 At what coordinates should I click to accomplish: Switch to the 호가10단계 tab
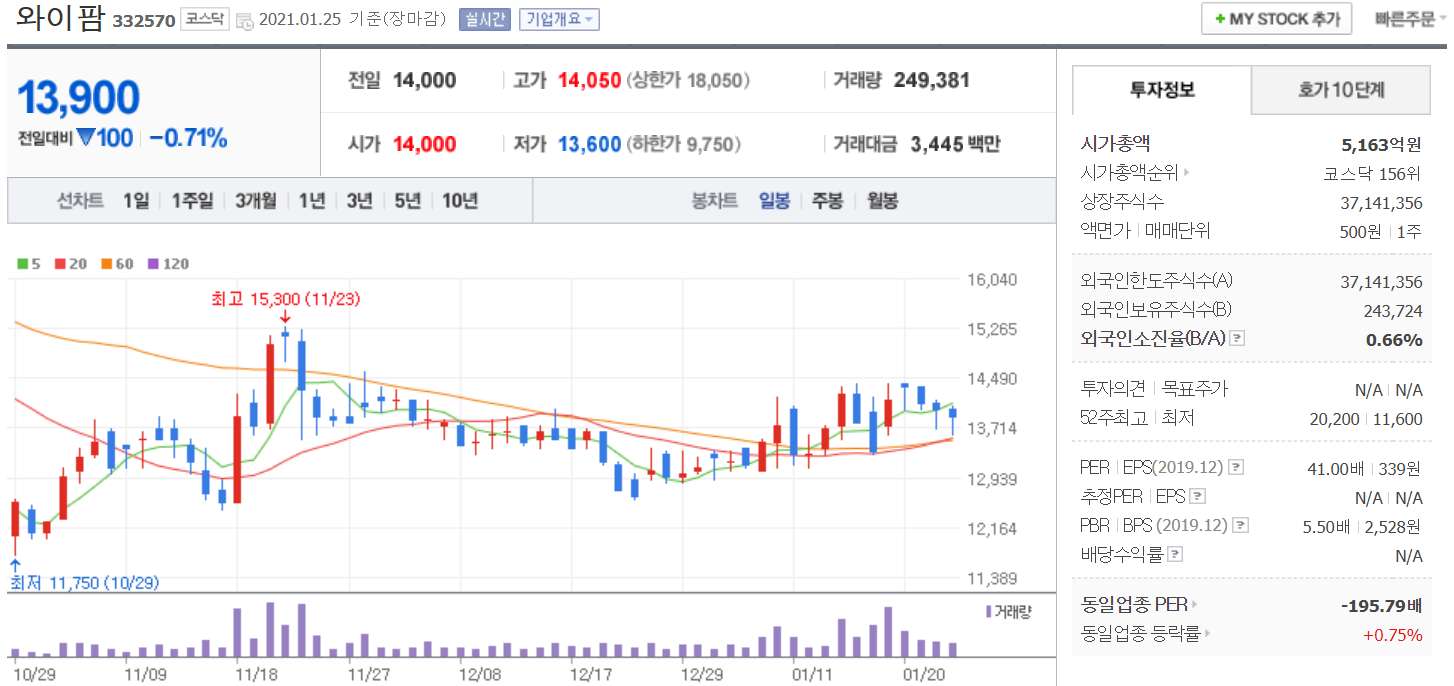(1341, 90)
